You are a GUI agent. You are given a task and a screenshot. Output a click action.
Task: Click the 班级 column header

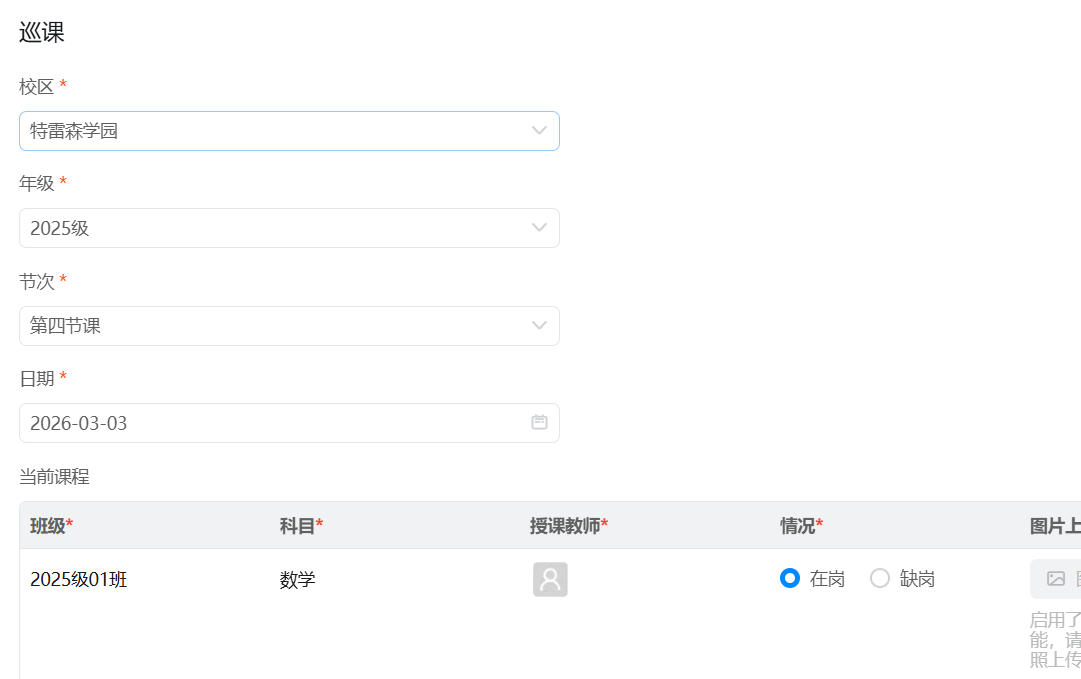tap(51, 526)
